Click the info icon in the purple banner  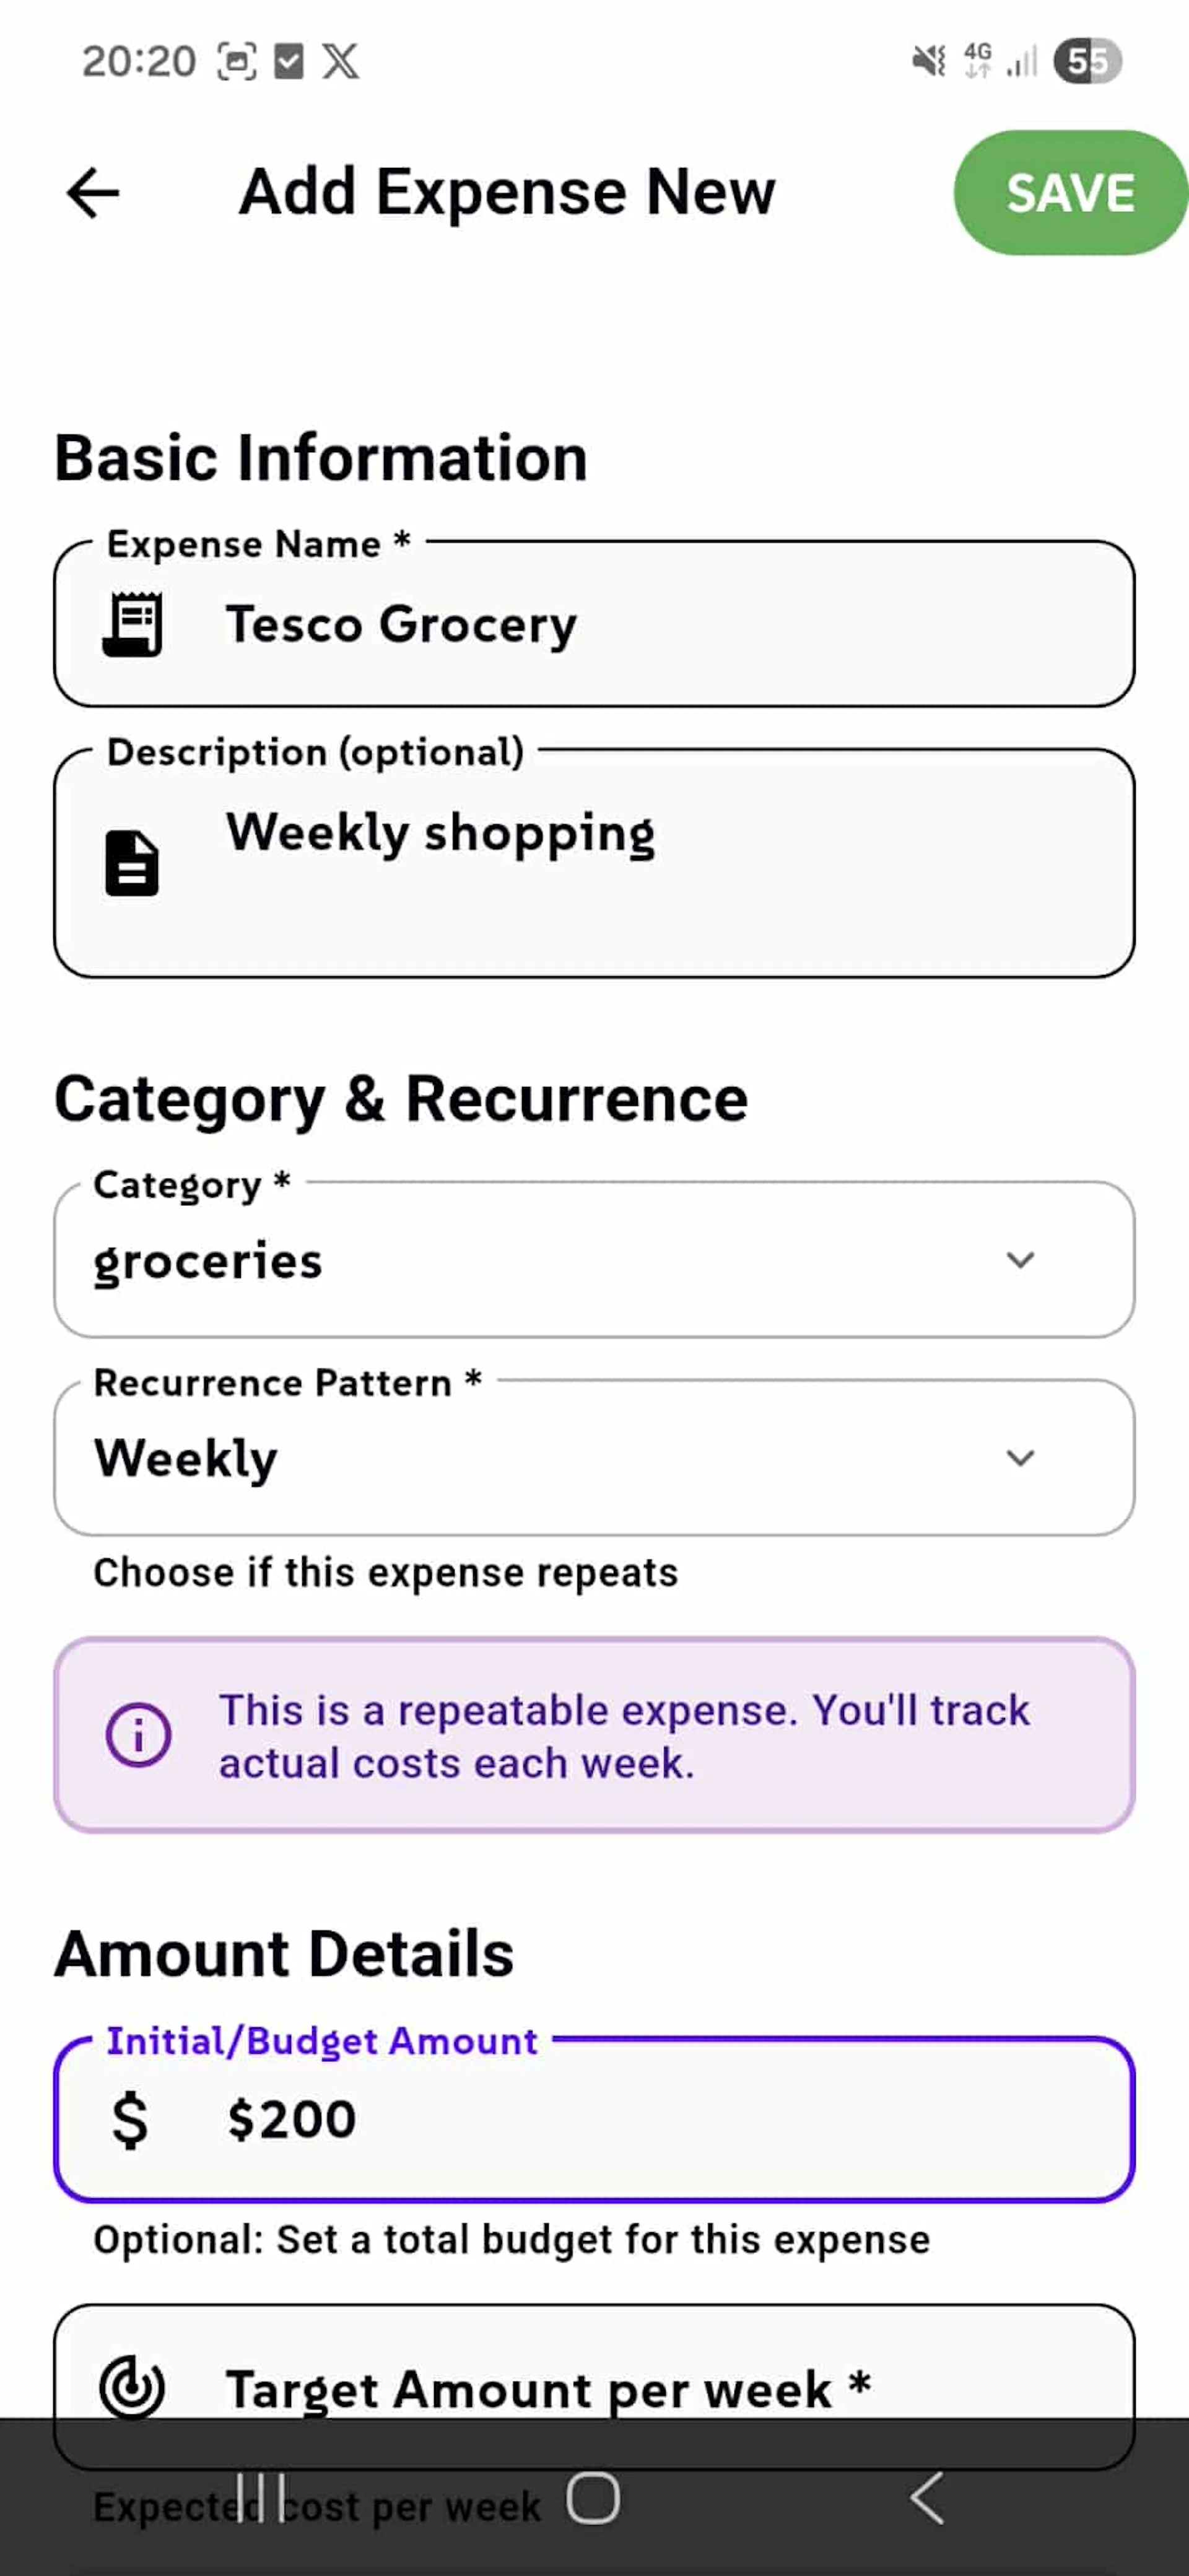pos(138,1736)
